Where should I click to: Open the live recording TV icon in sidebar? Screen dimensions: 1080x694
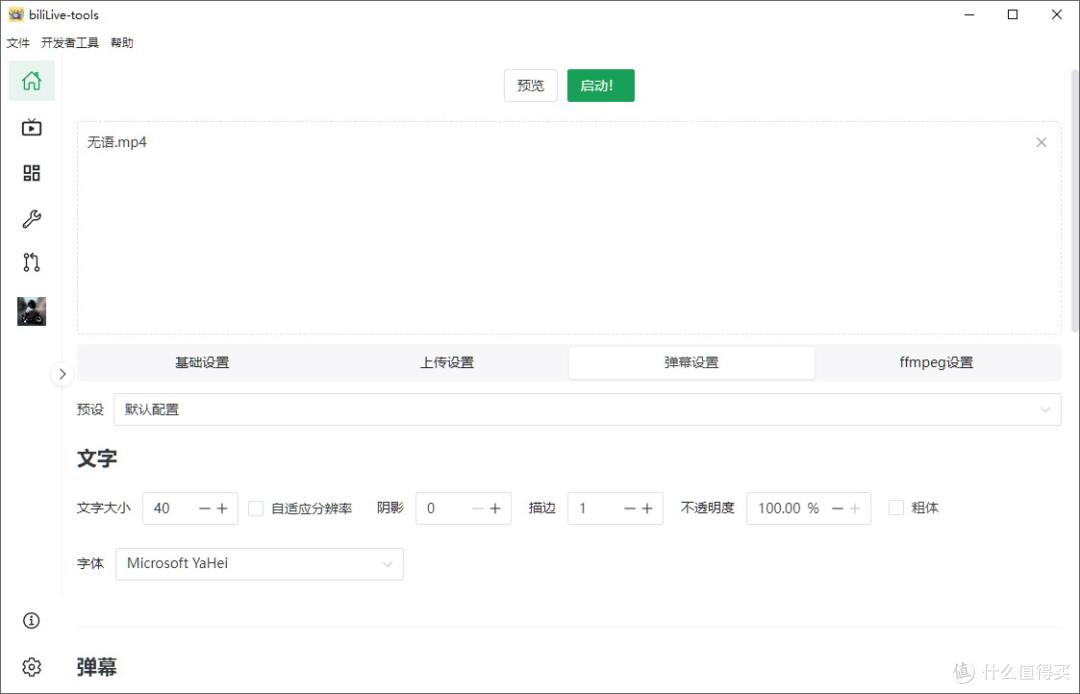tap(31, 127)
